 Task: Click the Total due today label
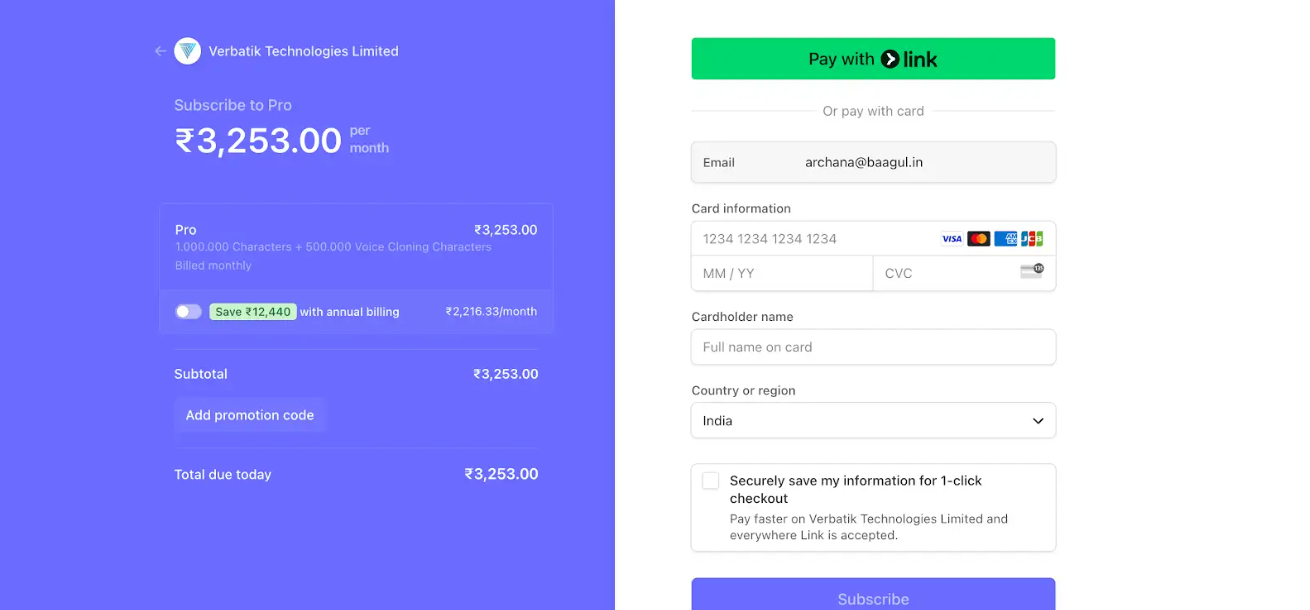223,475
